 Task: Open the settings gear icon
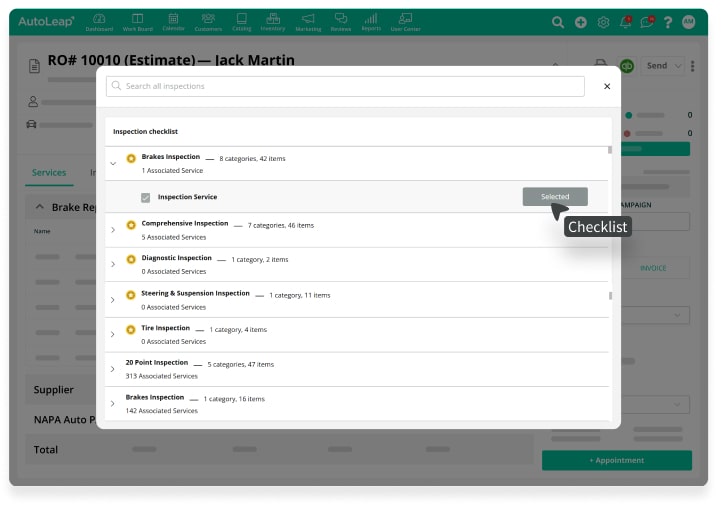click(x=604, y=22)
